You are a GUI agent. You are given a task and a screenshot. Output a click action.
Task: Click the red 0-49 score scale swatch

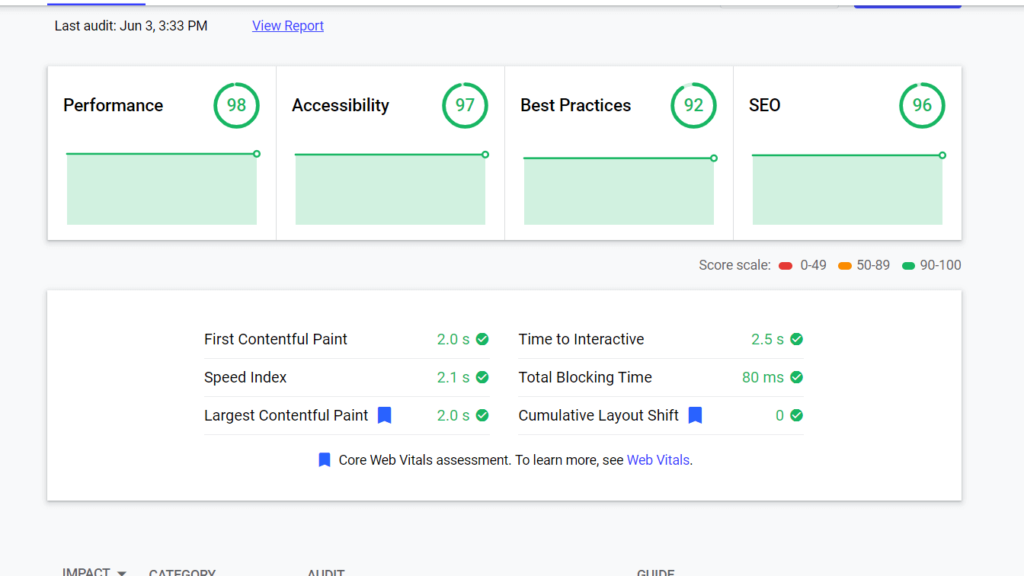[786, 266]
